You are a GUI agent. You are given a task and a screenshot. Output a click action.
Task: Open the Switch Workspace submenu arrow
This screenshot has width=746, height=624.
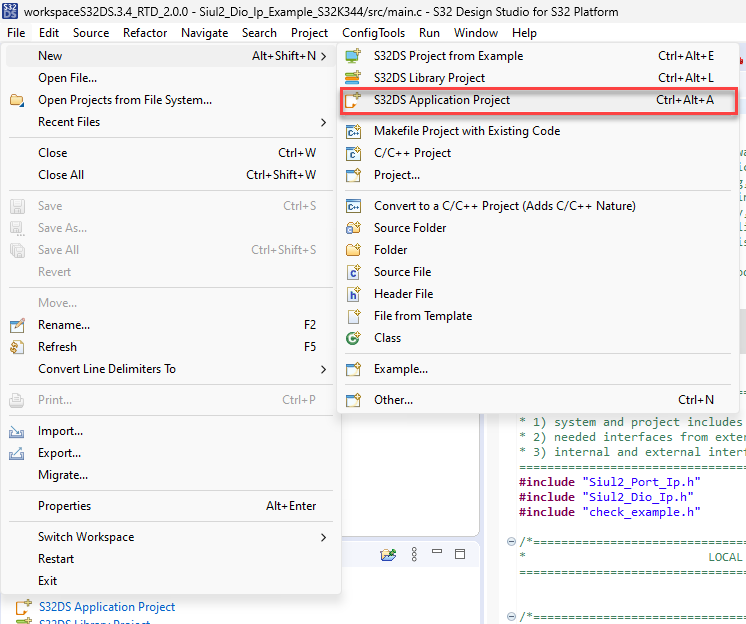coord(323,537)
